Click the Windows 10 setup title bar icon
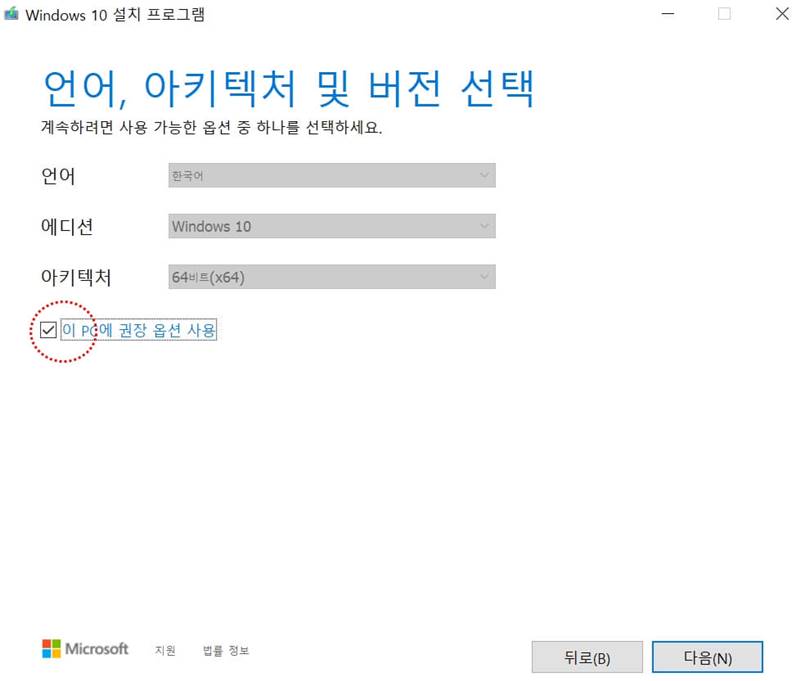 [11, 14]
